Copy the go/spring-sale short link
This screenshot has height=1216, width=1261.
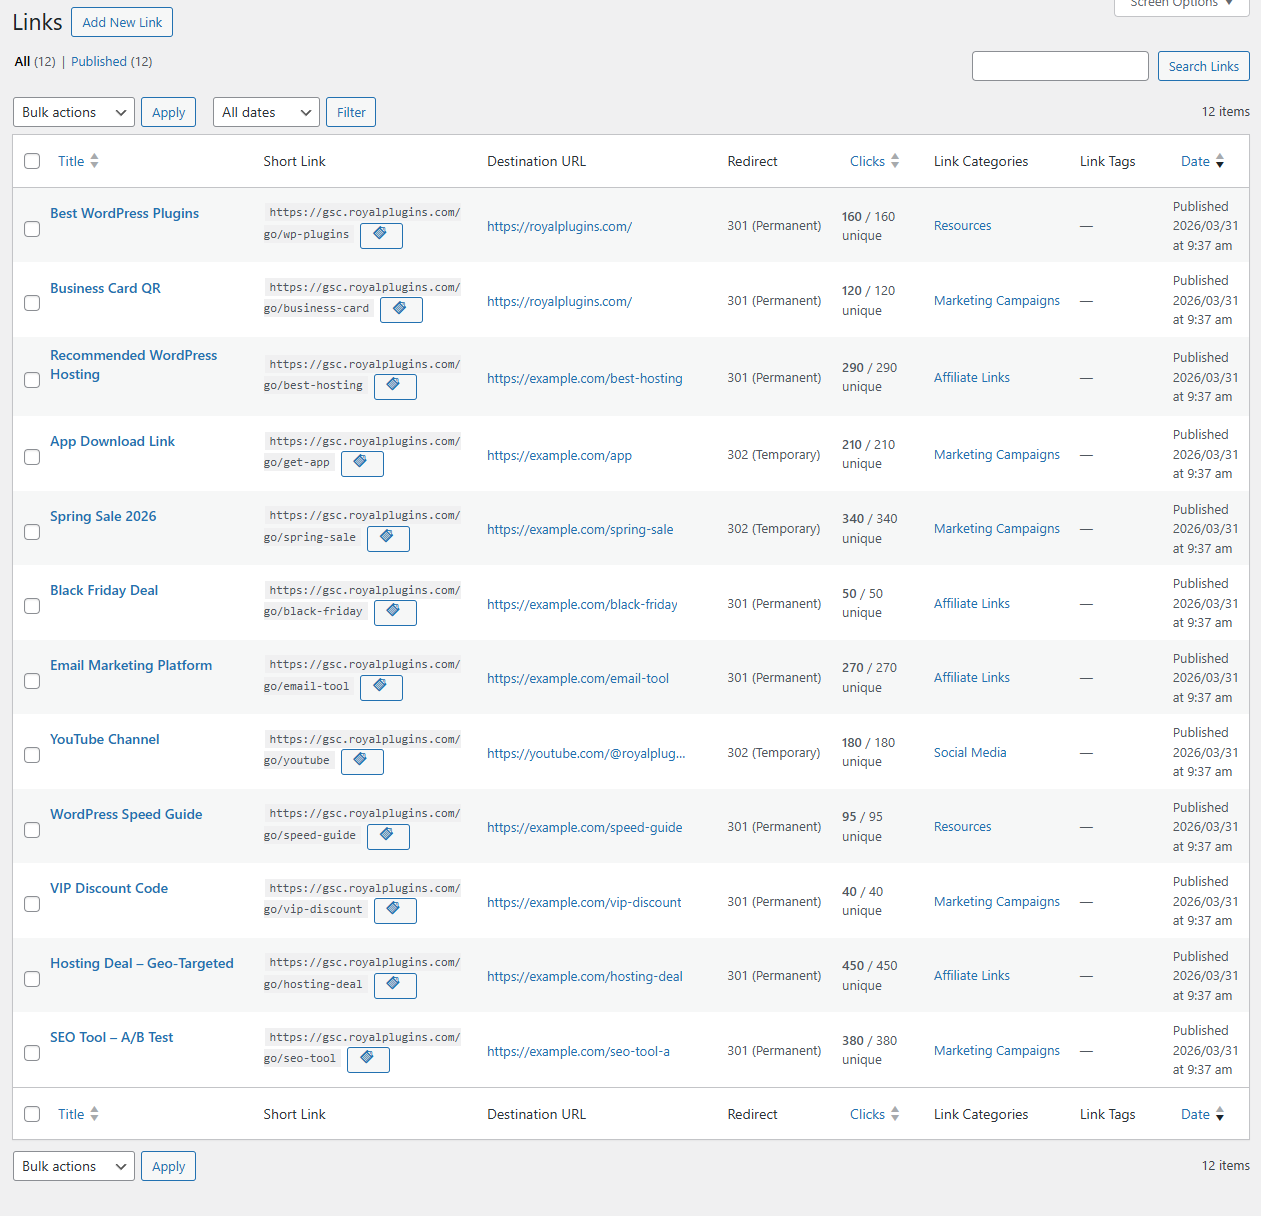click(388, 538)
